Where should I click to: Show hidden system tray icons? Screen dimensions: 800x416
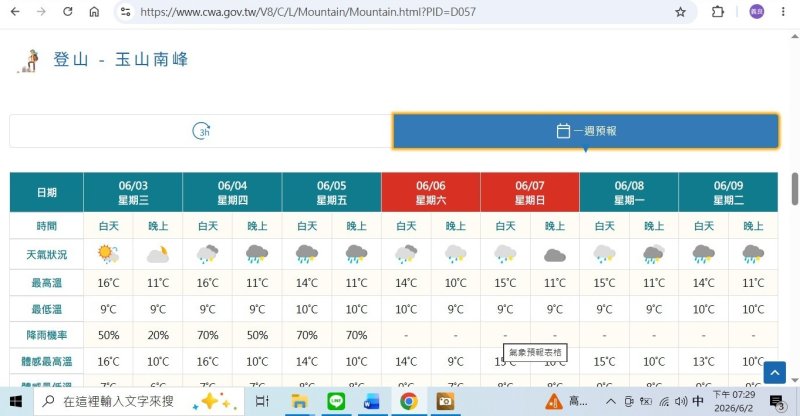coord(611,402)
